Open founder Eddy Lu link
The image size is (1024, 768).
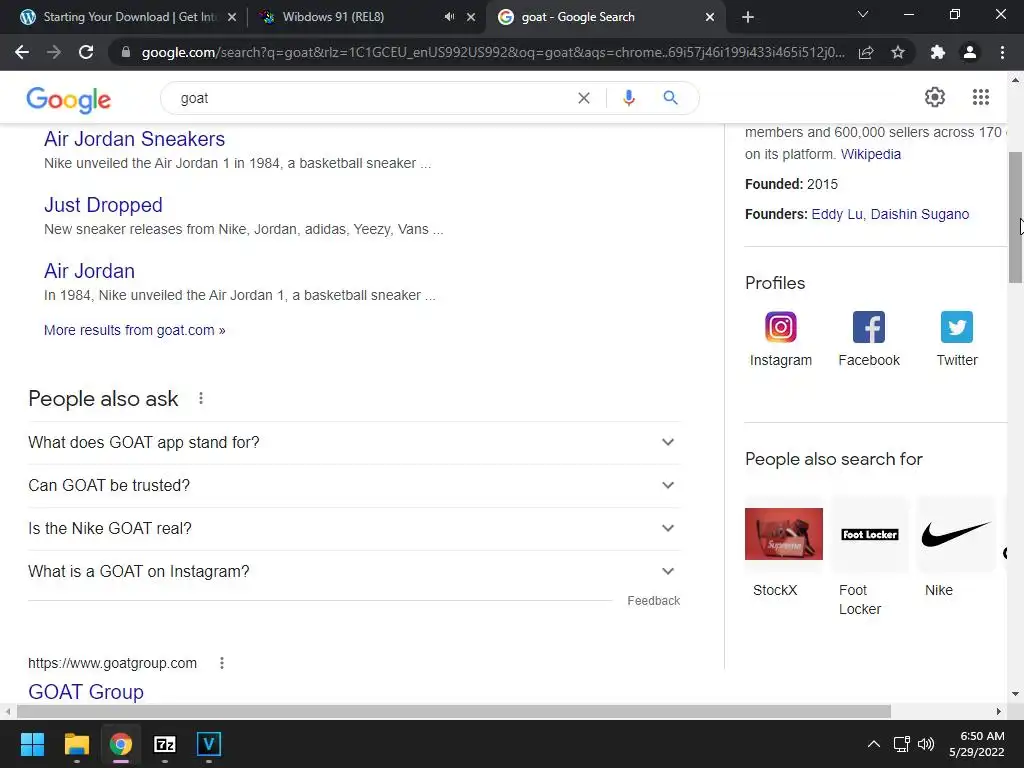837,214
